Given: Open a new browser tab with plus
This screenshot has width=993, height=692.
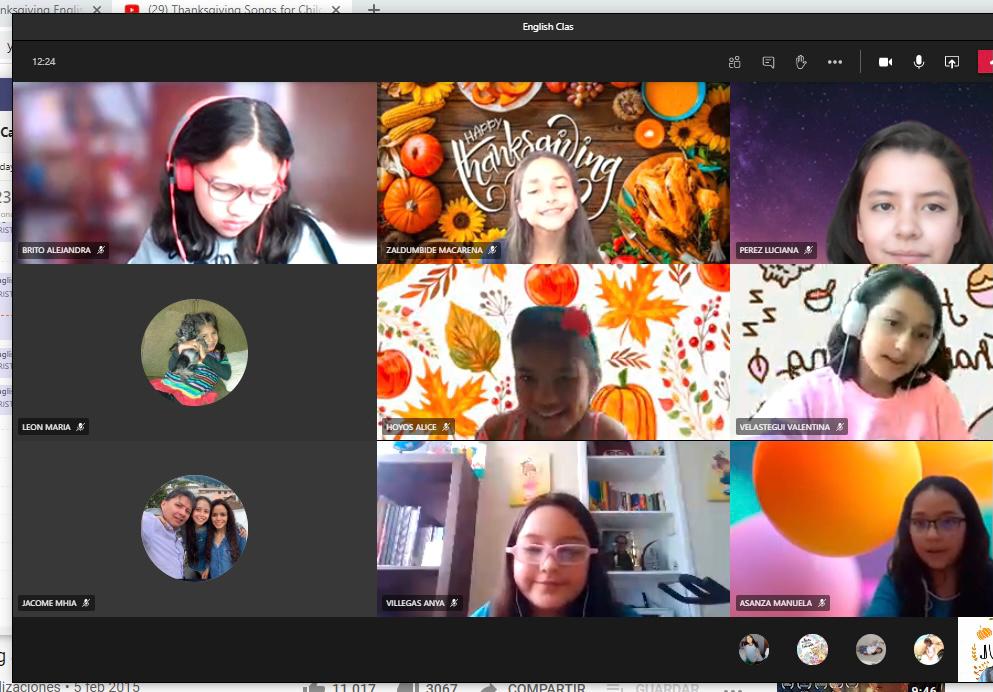Looking at the screenshot, I should [x=374, y=9].
